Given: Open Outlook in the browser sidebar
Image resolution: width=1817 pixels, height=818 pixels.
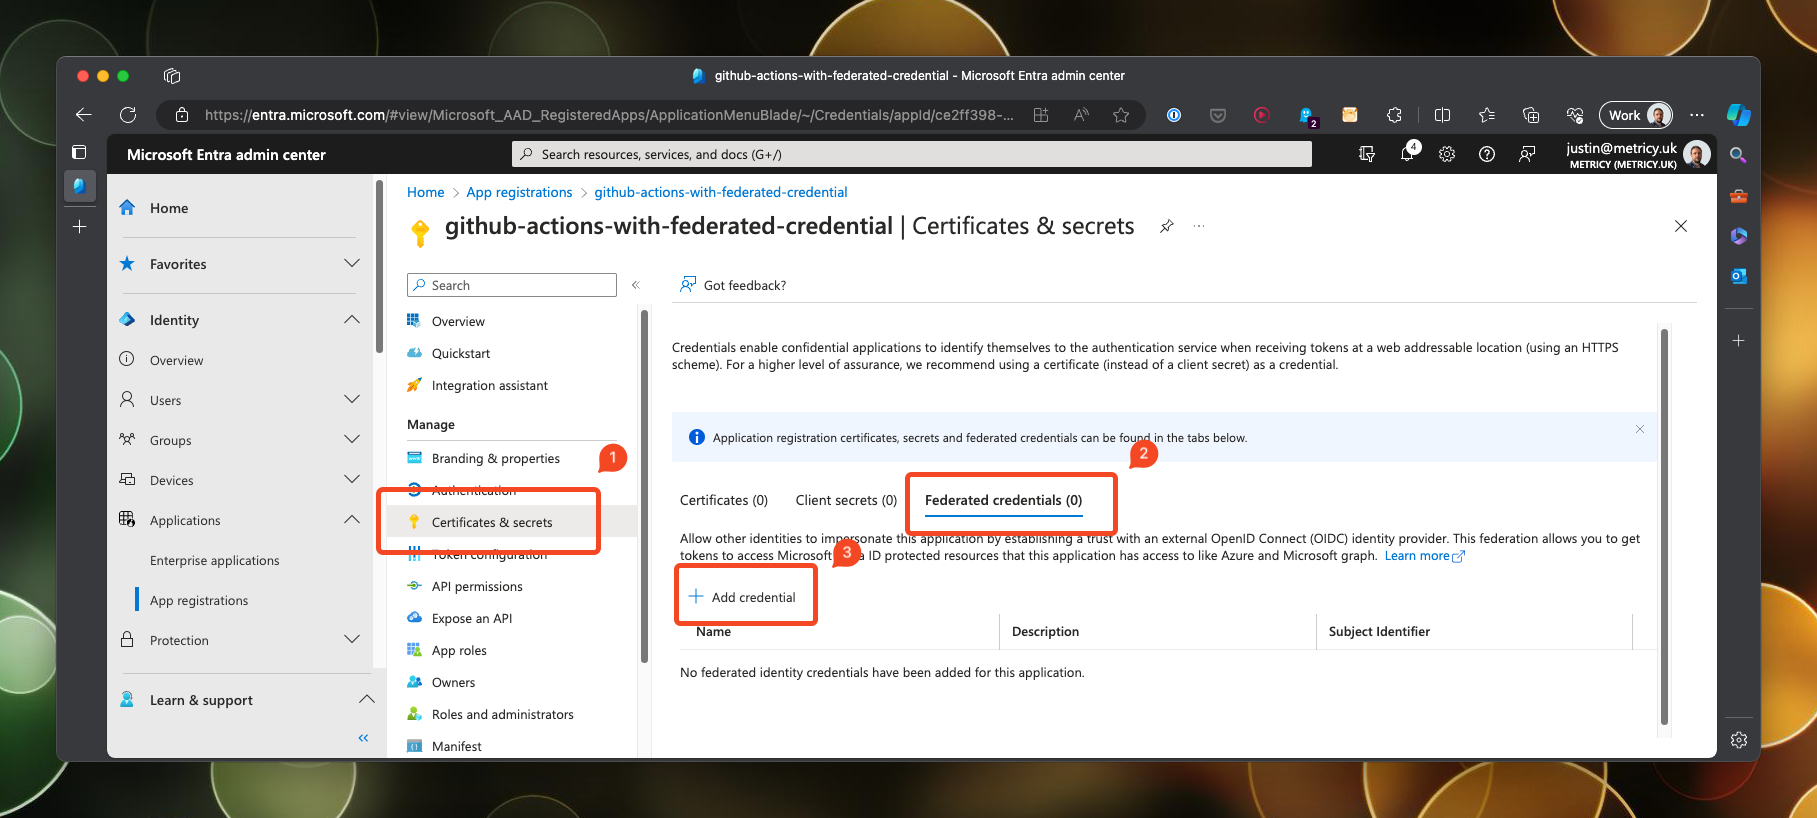Looking at the screenshot, I should [x=1739, y=276].
